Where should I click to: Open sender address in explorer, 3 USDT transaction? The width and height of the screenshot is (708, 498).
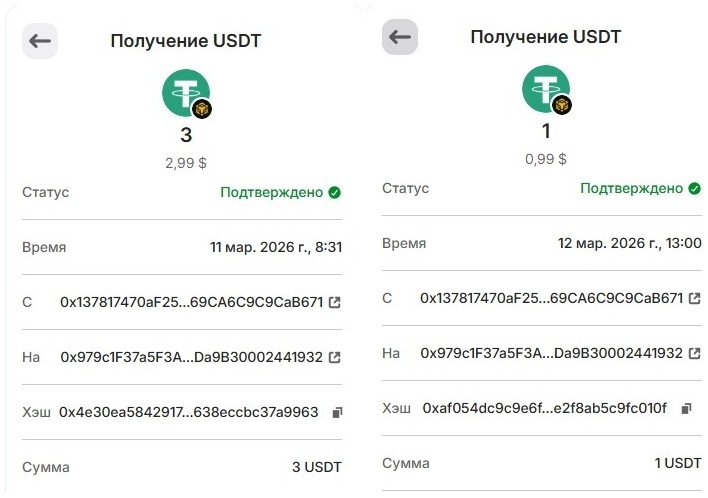[334, 302]
